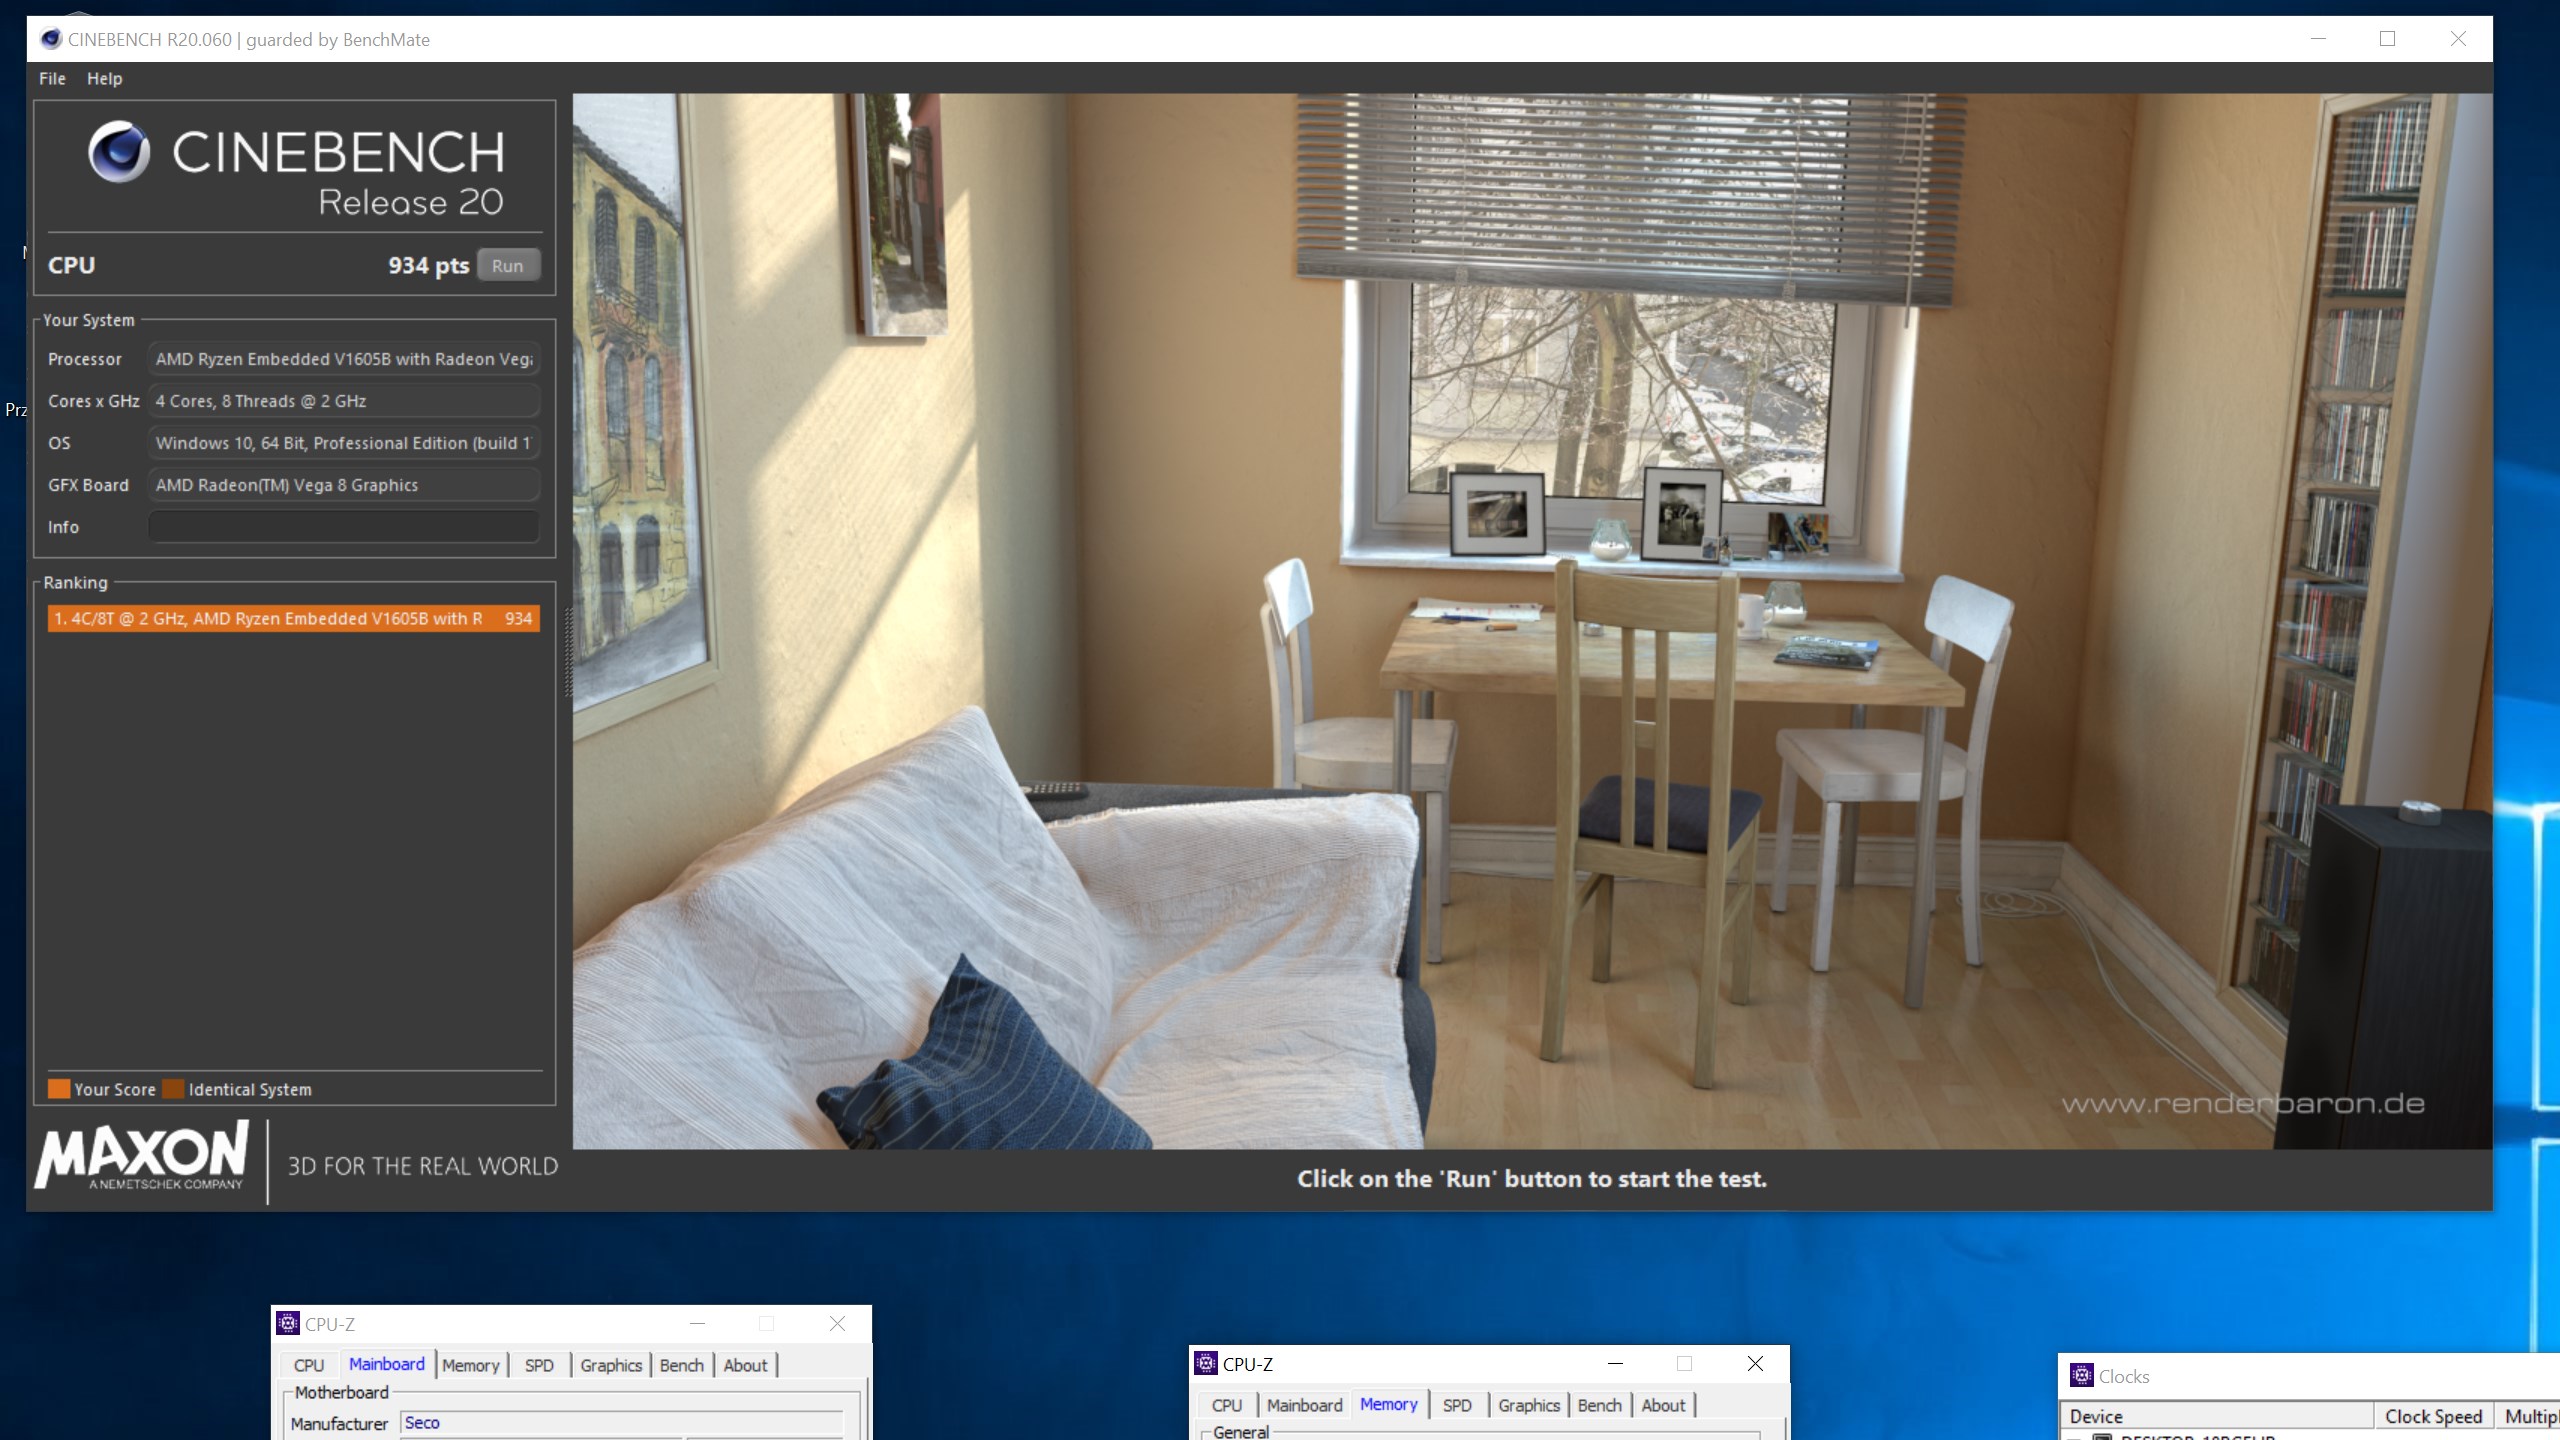Click the Manufacturer field showing Seco
This screenshot has height=1440, width=2560.
click(622, 1423)
